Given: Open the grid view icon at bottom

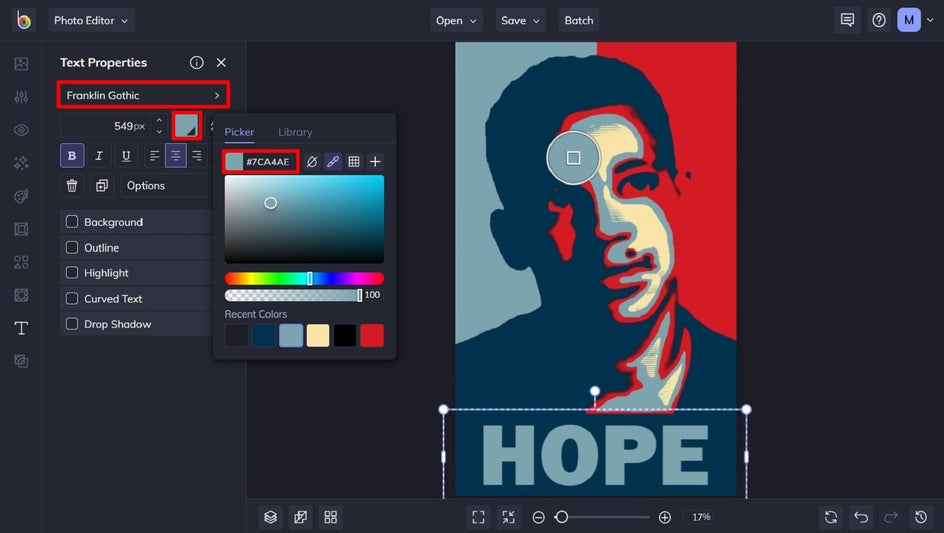Looking at the screenshot, I should (331, 517).
